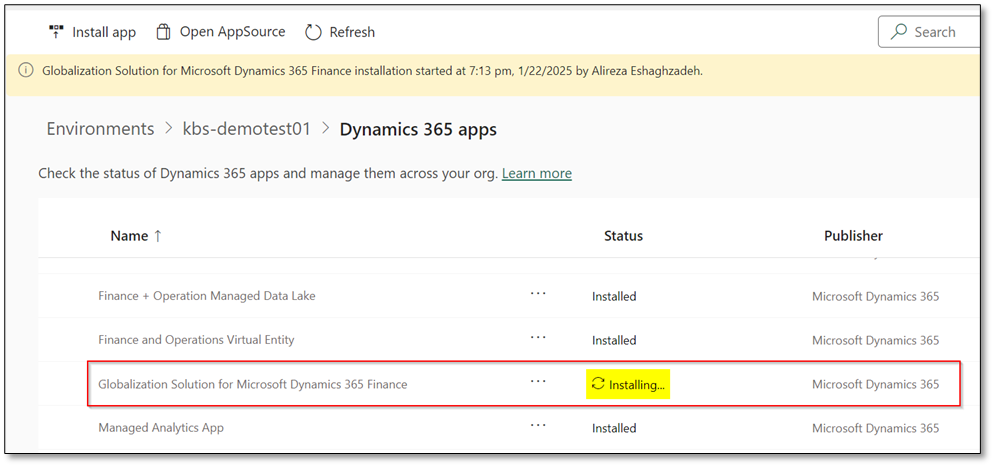Click the Publisher column header
Screen dimensions: 994x467
(853, 236)
